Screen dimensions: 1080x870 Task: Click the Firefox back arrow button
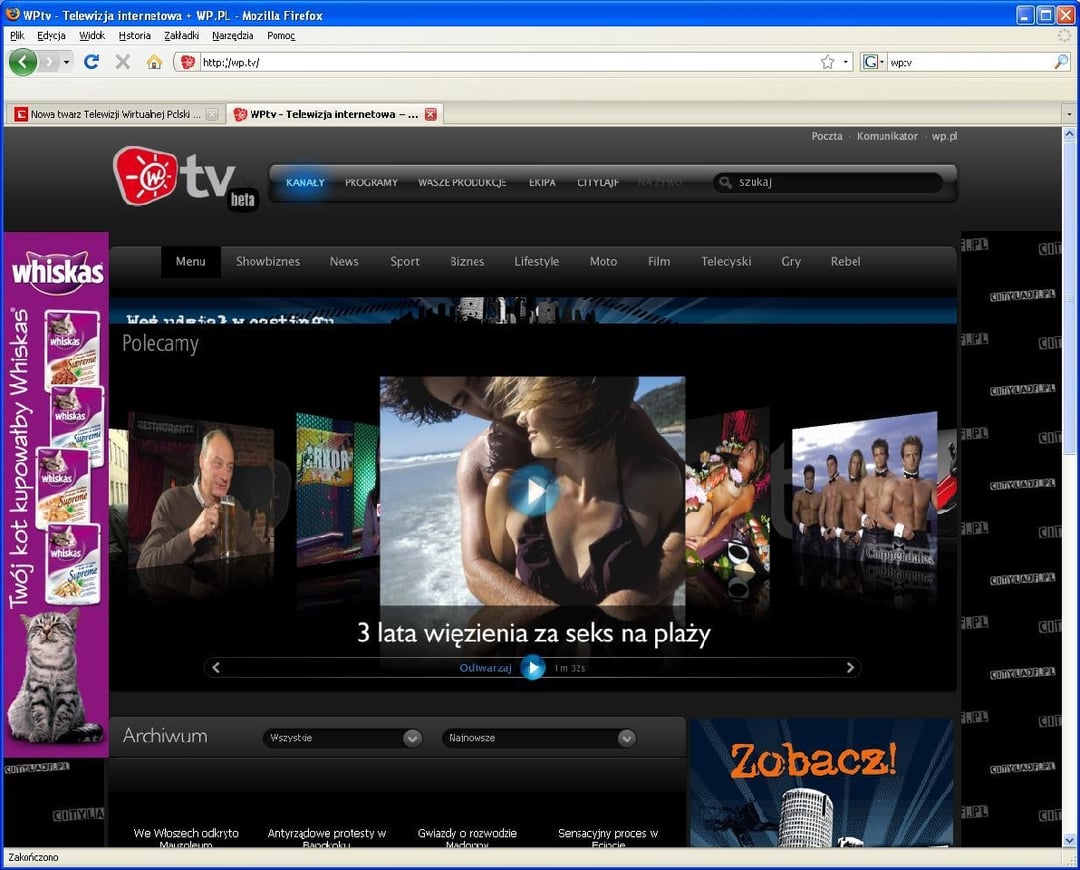click(22, 62)
